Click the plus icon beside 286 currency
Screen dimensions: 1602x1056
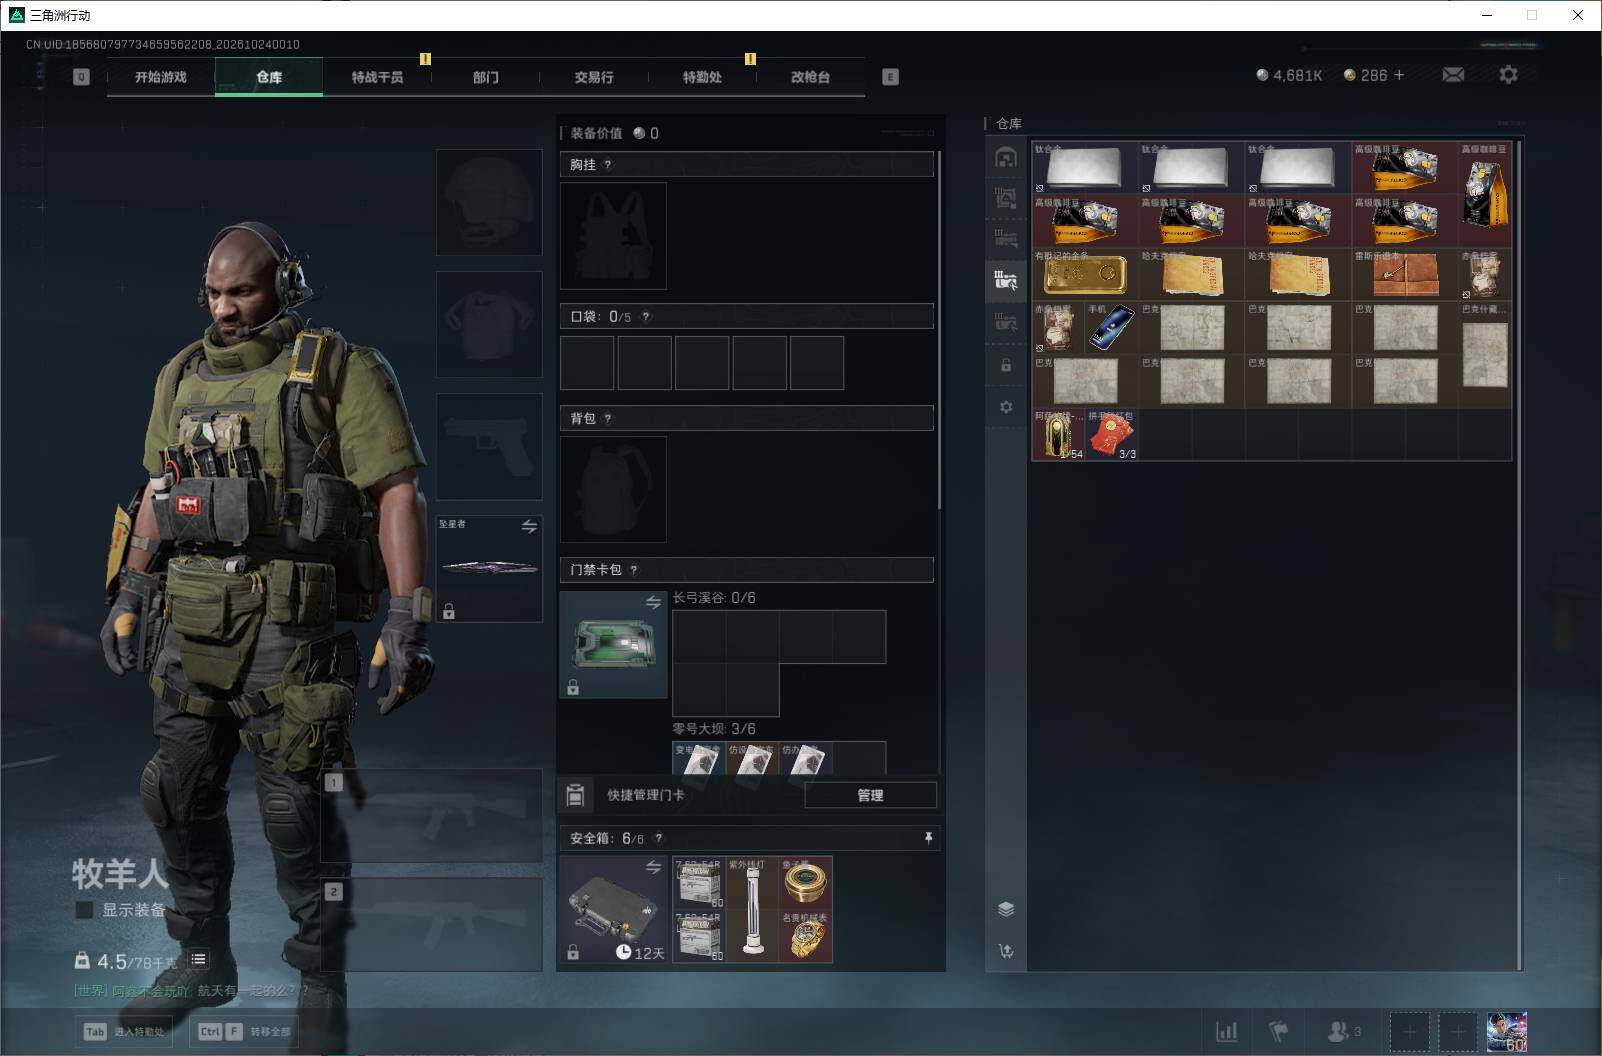coord(1399,75)
